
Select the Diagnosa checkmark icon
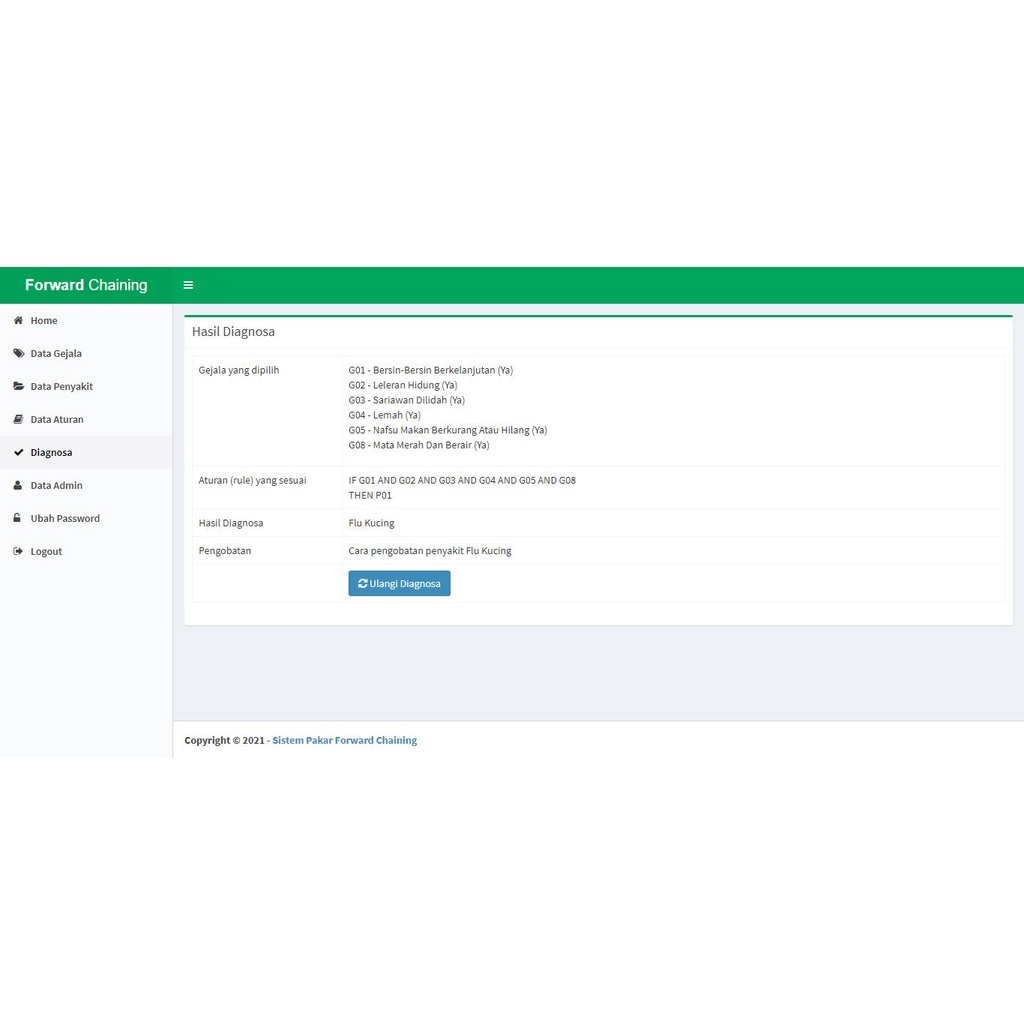point(18,452)
